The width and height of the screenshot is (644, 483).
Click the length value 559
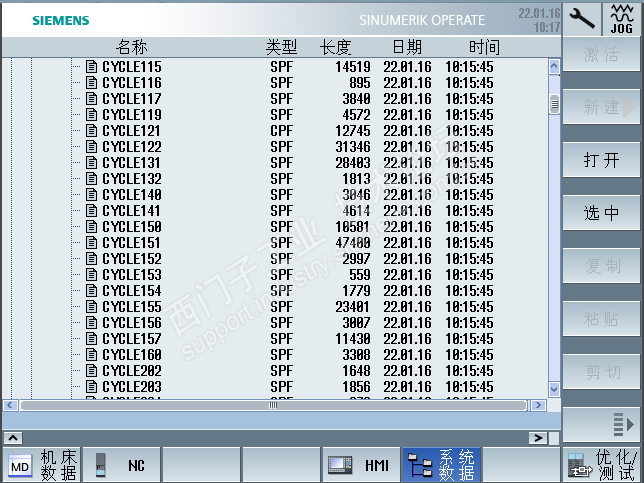(x=360, y=275)
